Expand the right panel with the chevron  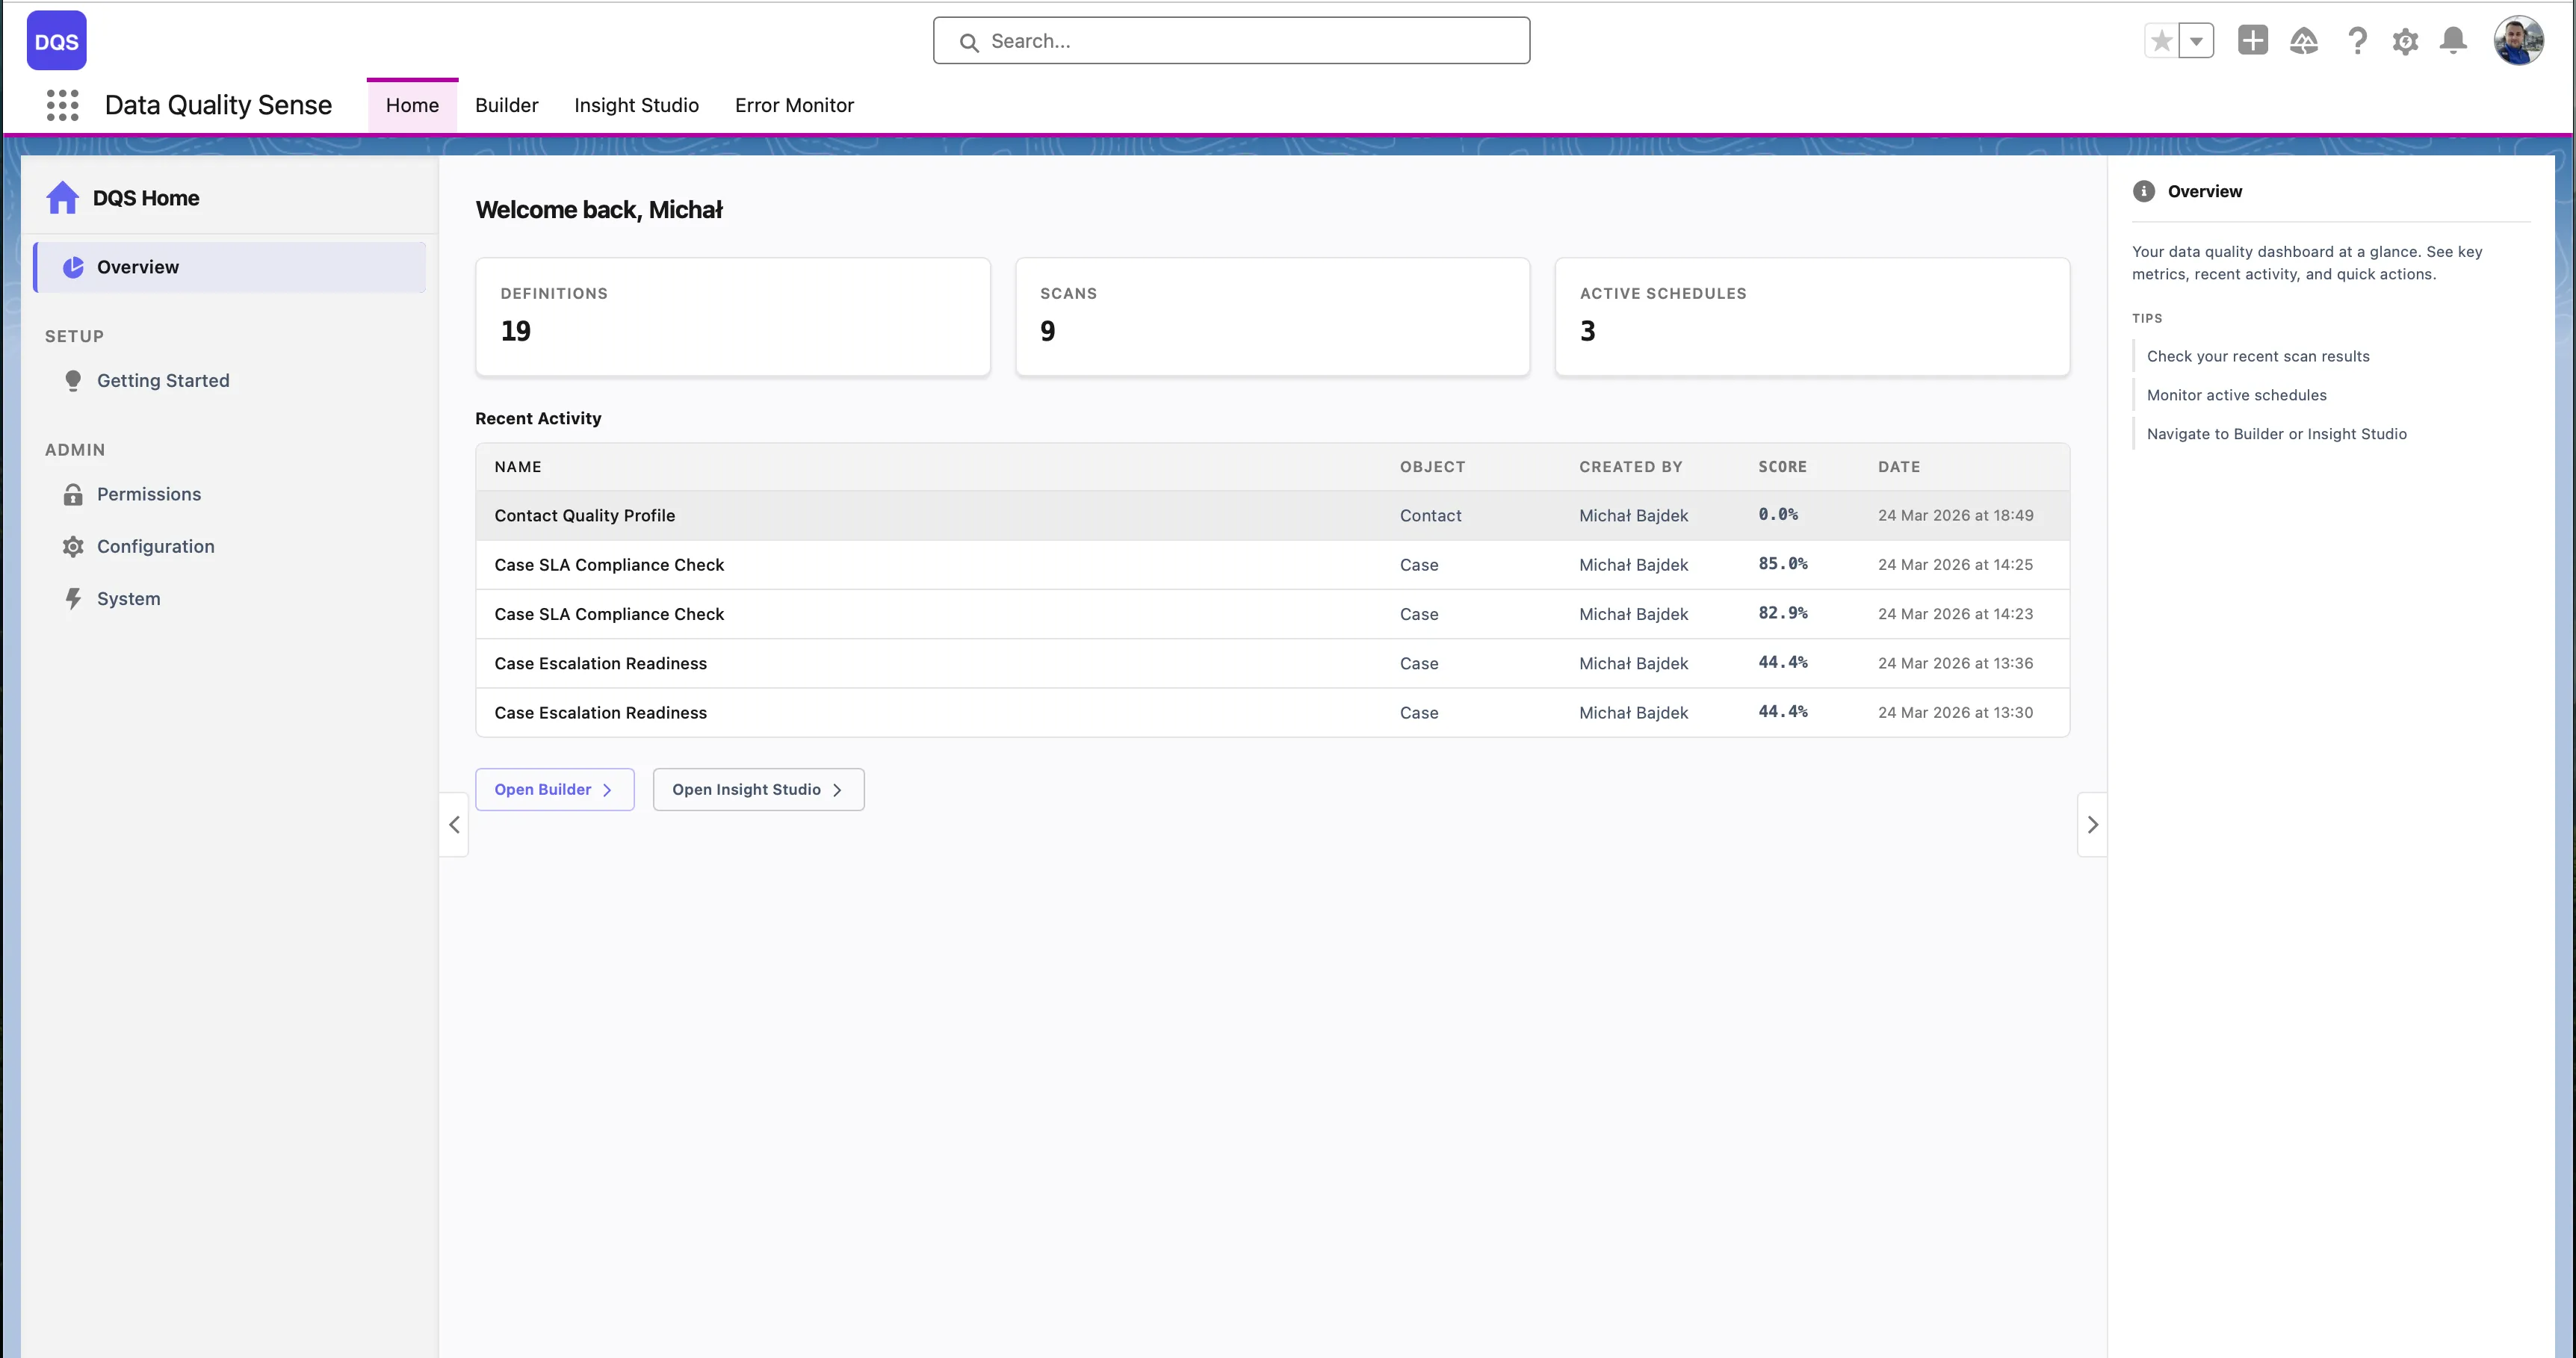click(2092, 824)
